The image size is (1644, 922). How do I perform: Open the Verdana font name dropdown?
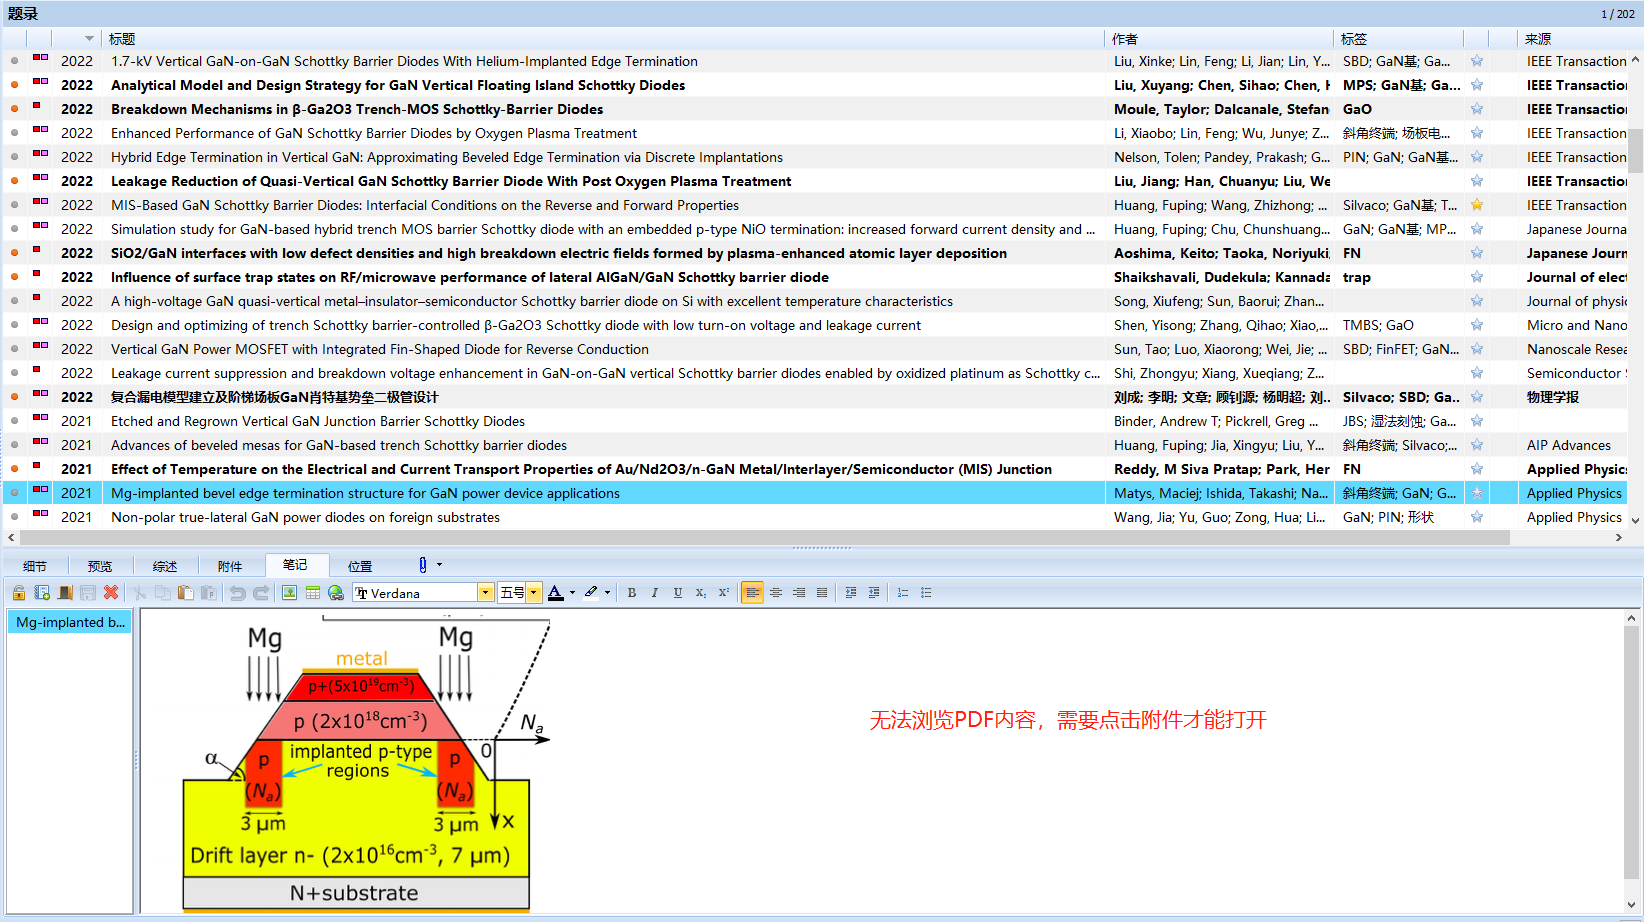[485, 593]
